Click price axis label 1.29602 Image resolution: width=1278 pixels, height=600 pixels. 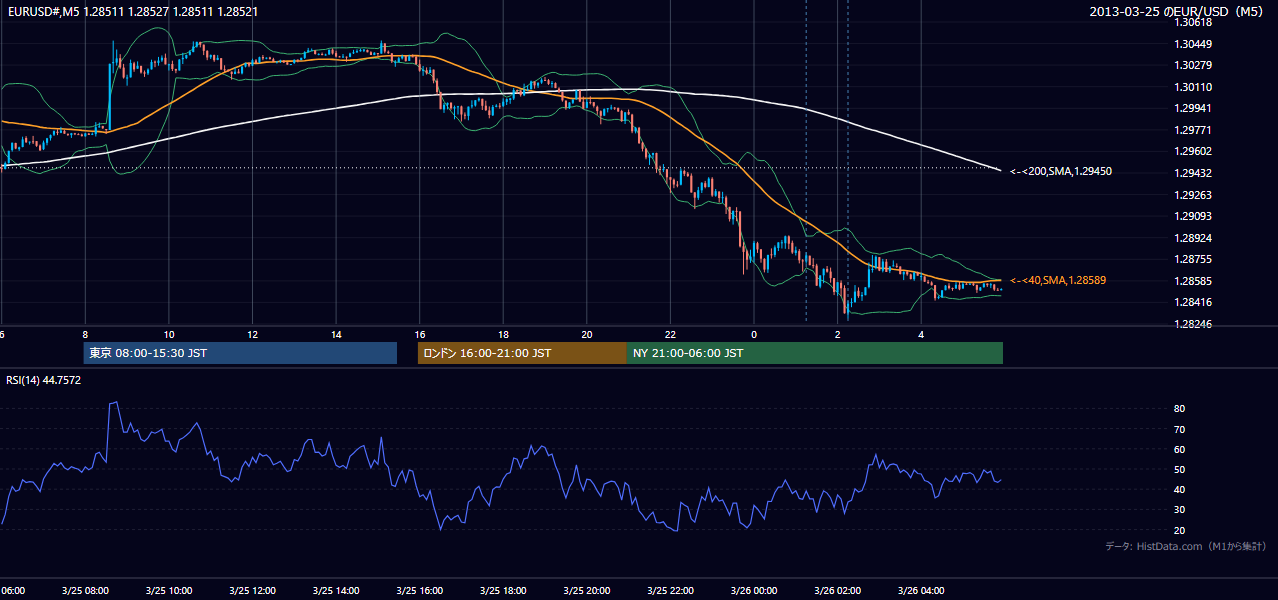tap(1194, 151)
